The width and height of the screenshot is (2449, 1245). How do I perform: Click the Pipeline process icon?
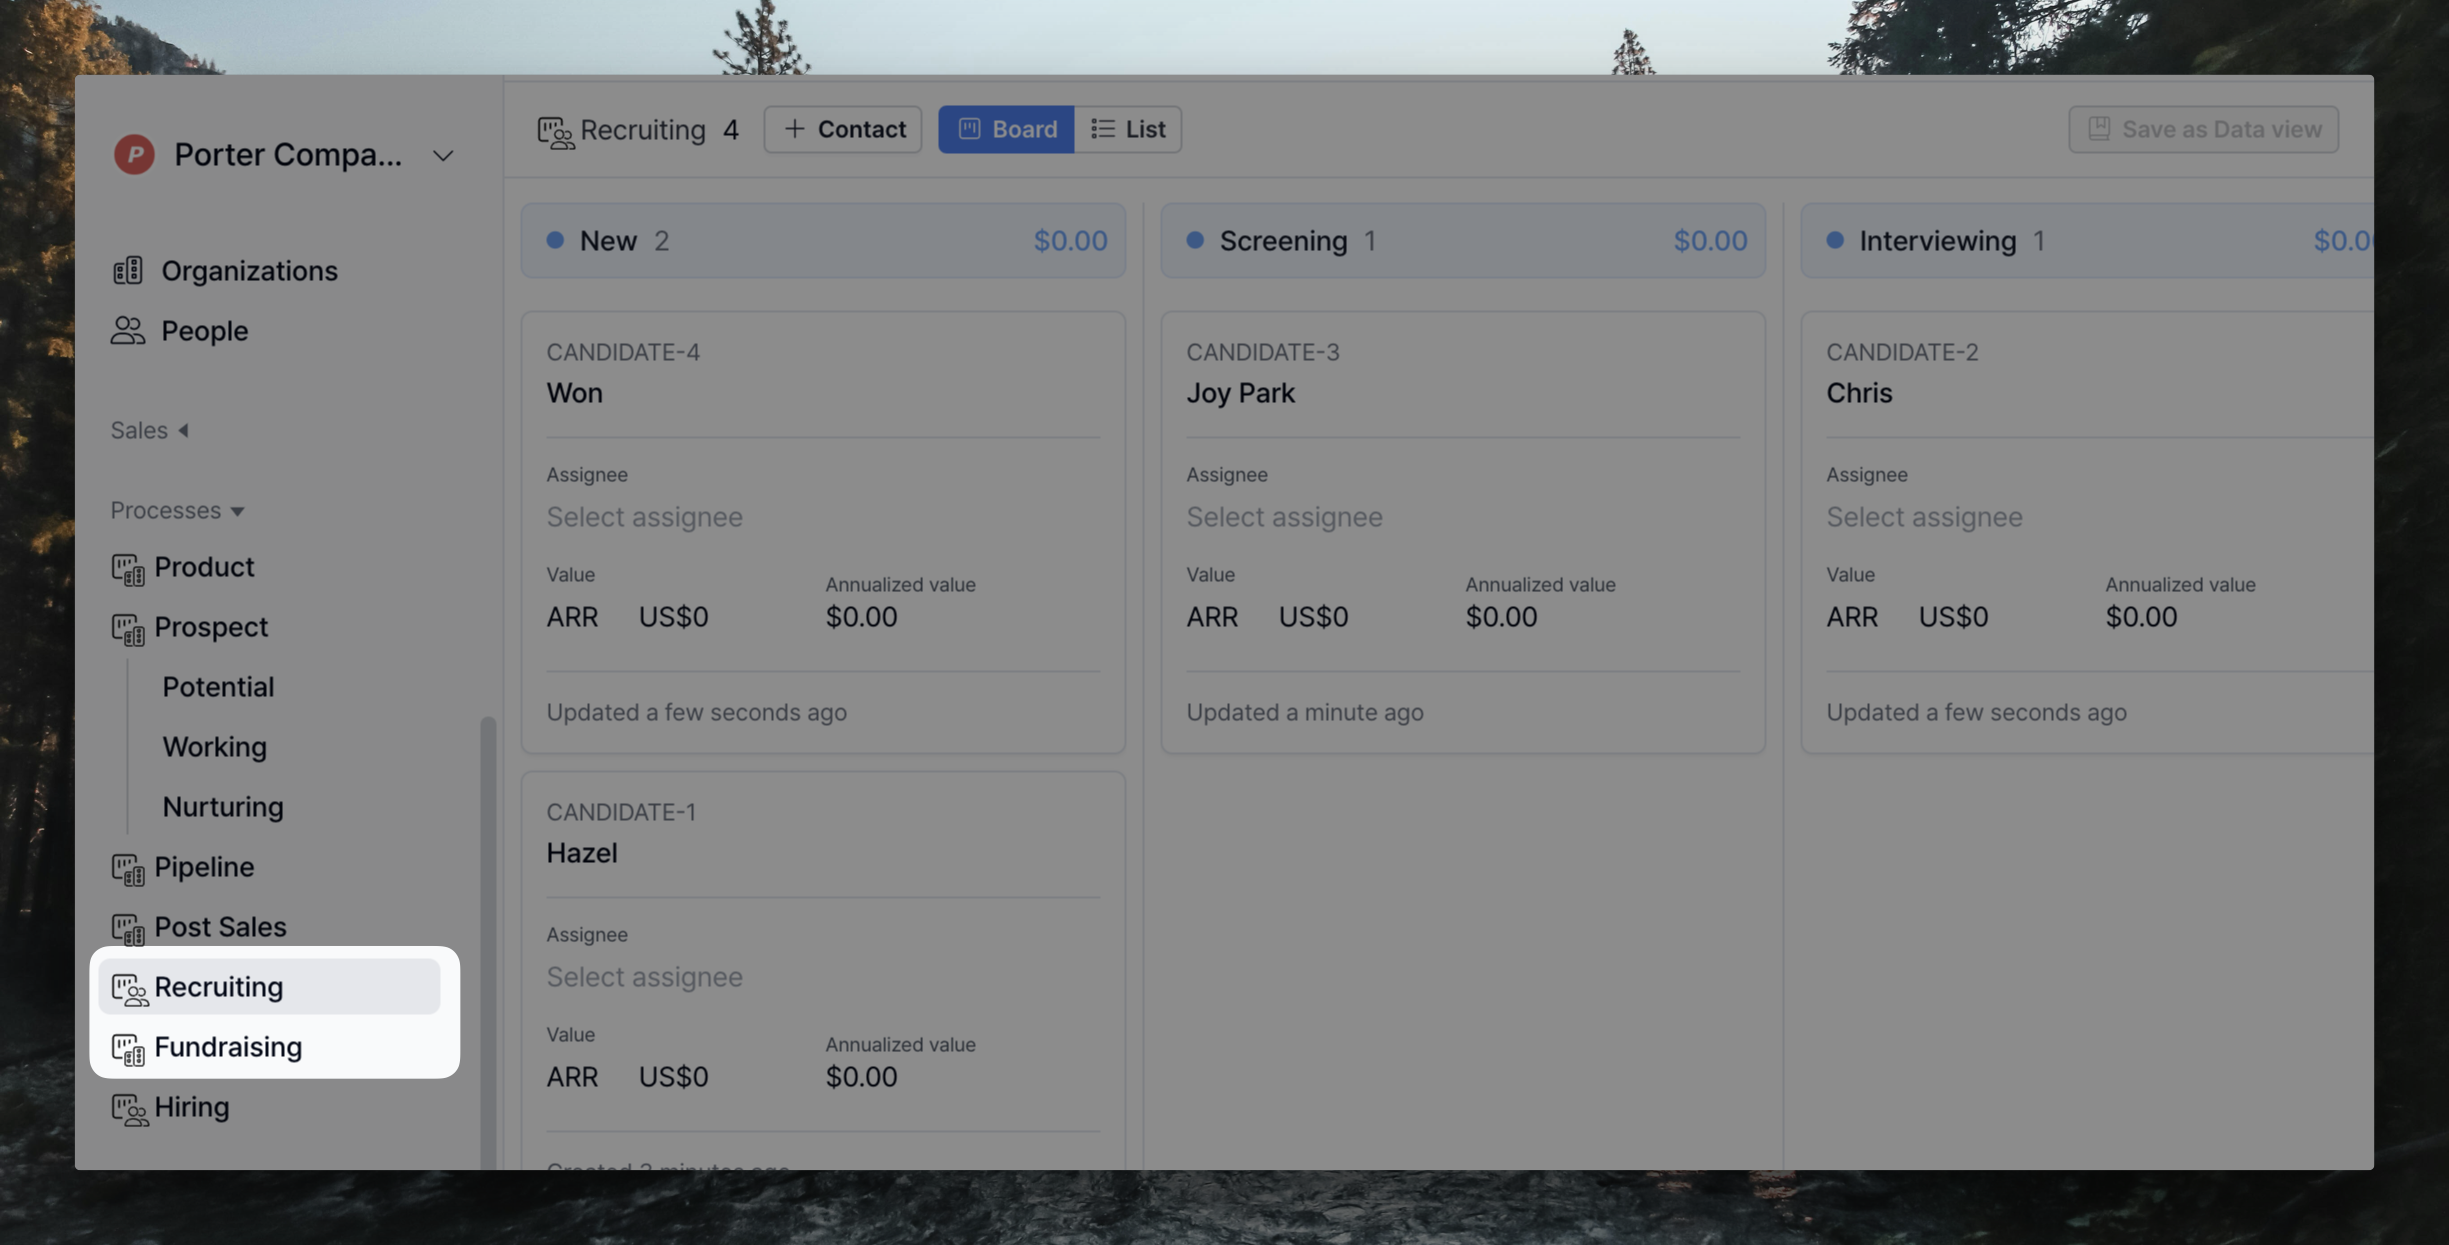point(128,868)
